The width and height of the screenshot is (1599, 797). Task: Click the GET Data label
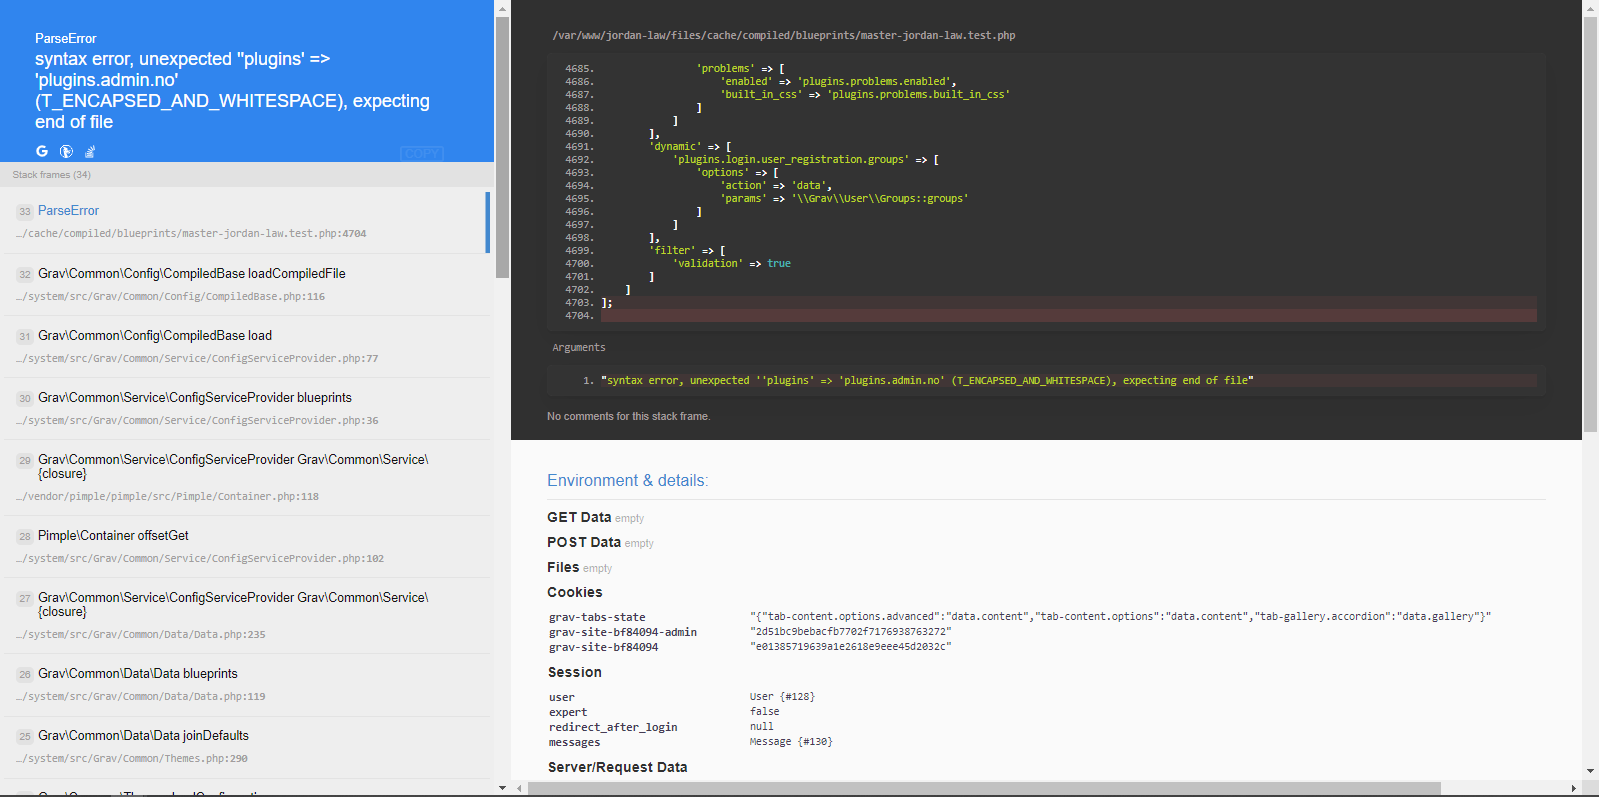click(x=579, y=517)
